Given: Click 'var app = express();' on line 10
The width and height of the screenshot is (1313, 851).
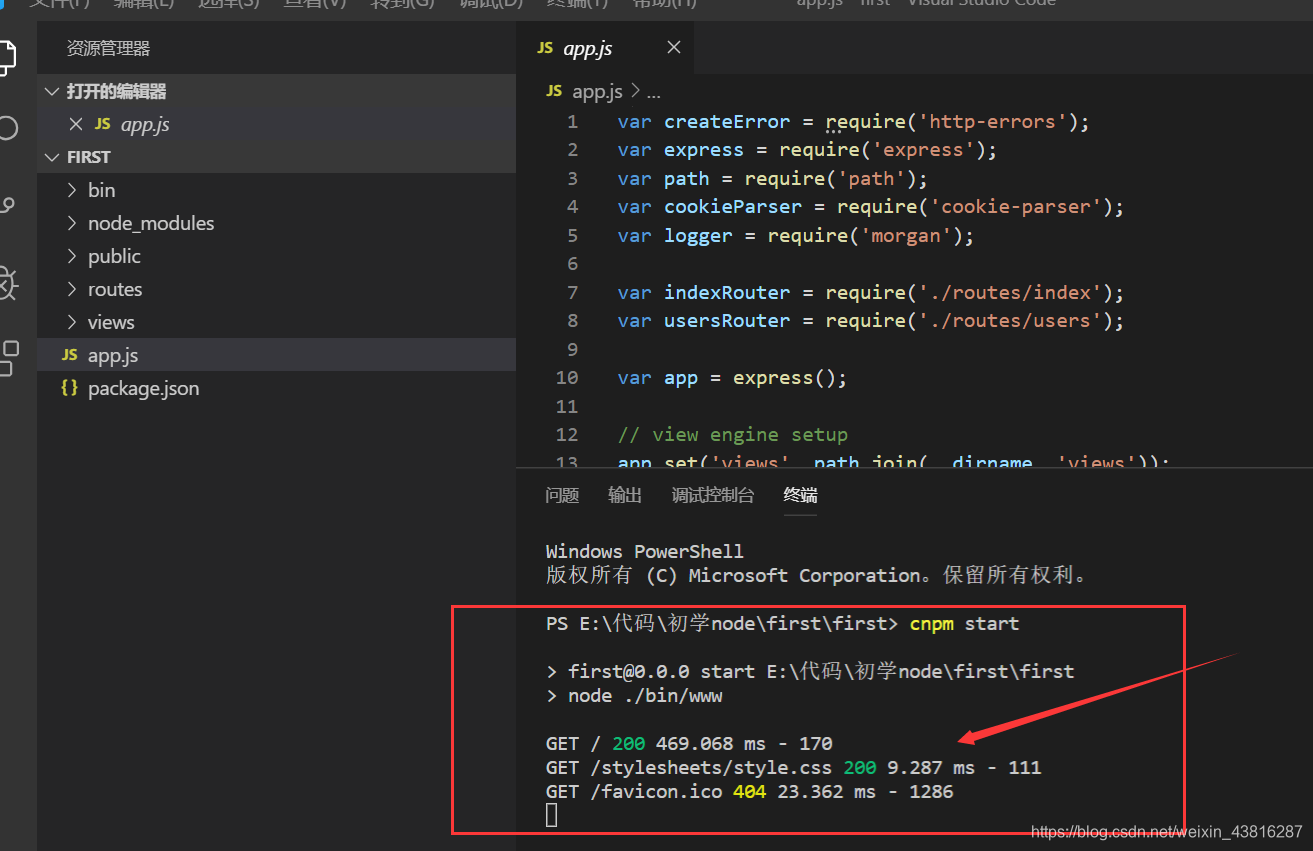Looking at the screenshot, I should pyautogui.click(x=733, y=378).
